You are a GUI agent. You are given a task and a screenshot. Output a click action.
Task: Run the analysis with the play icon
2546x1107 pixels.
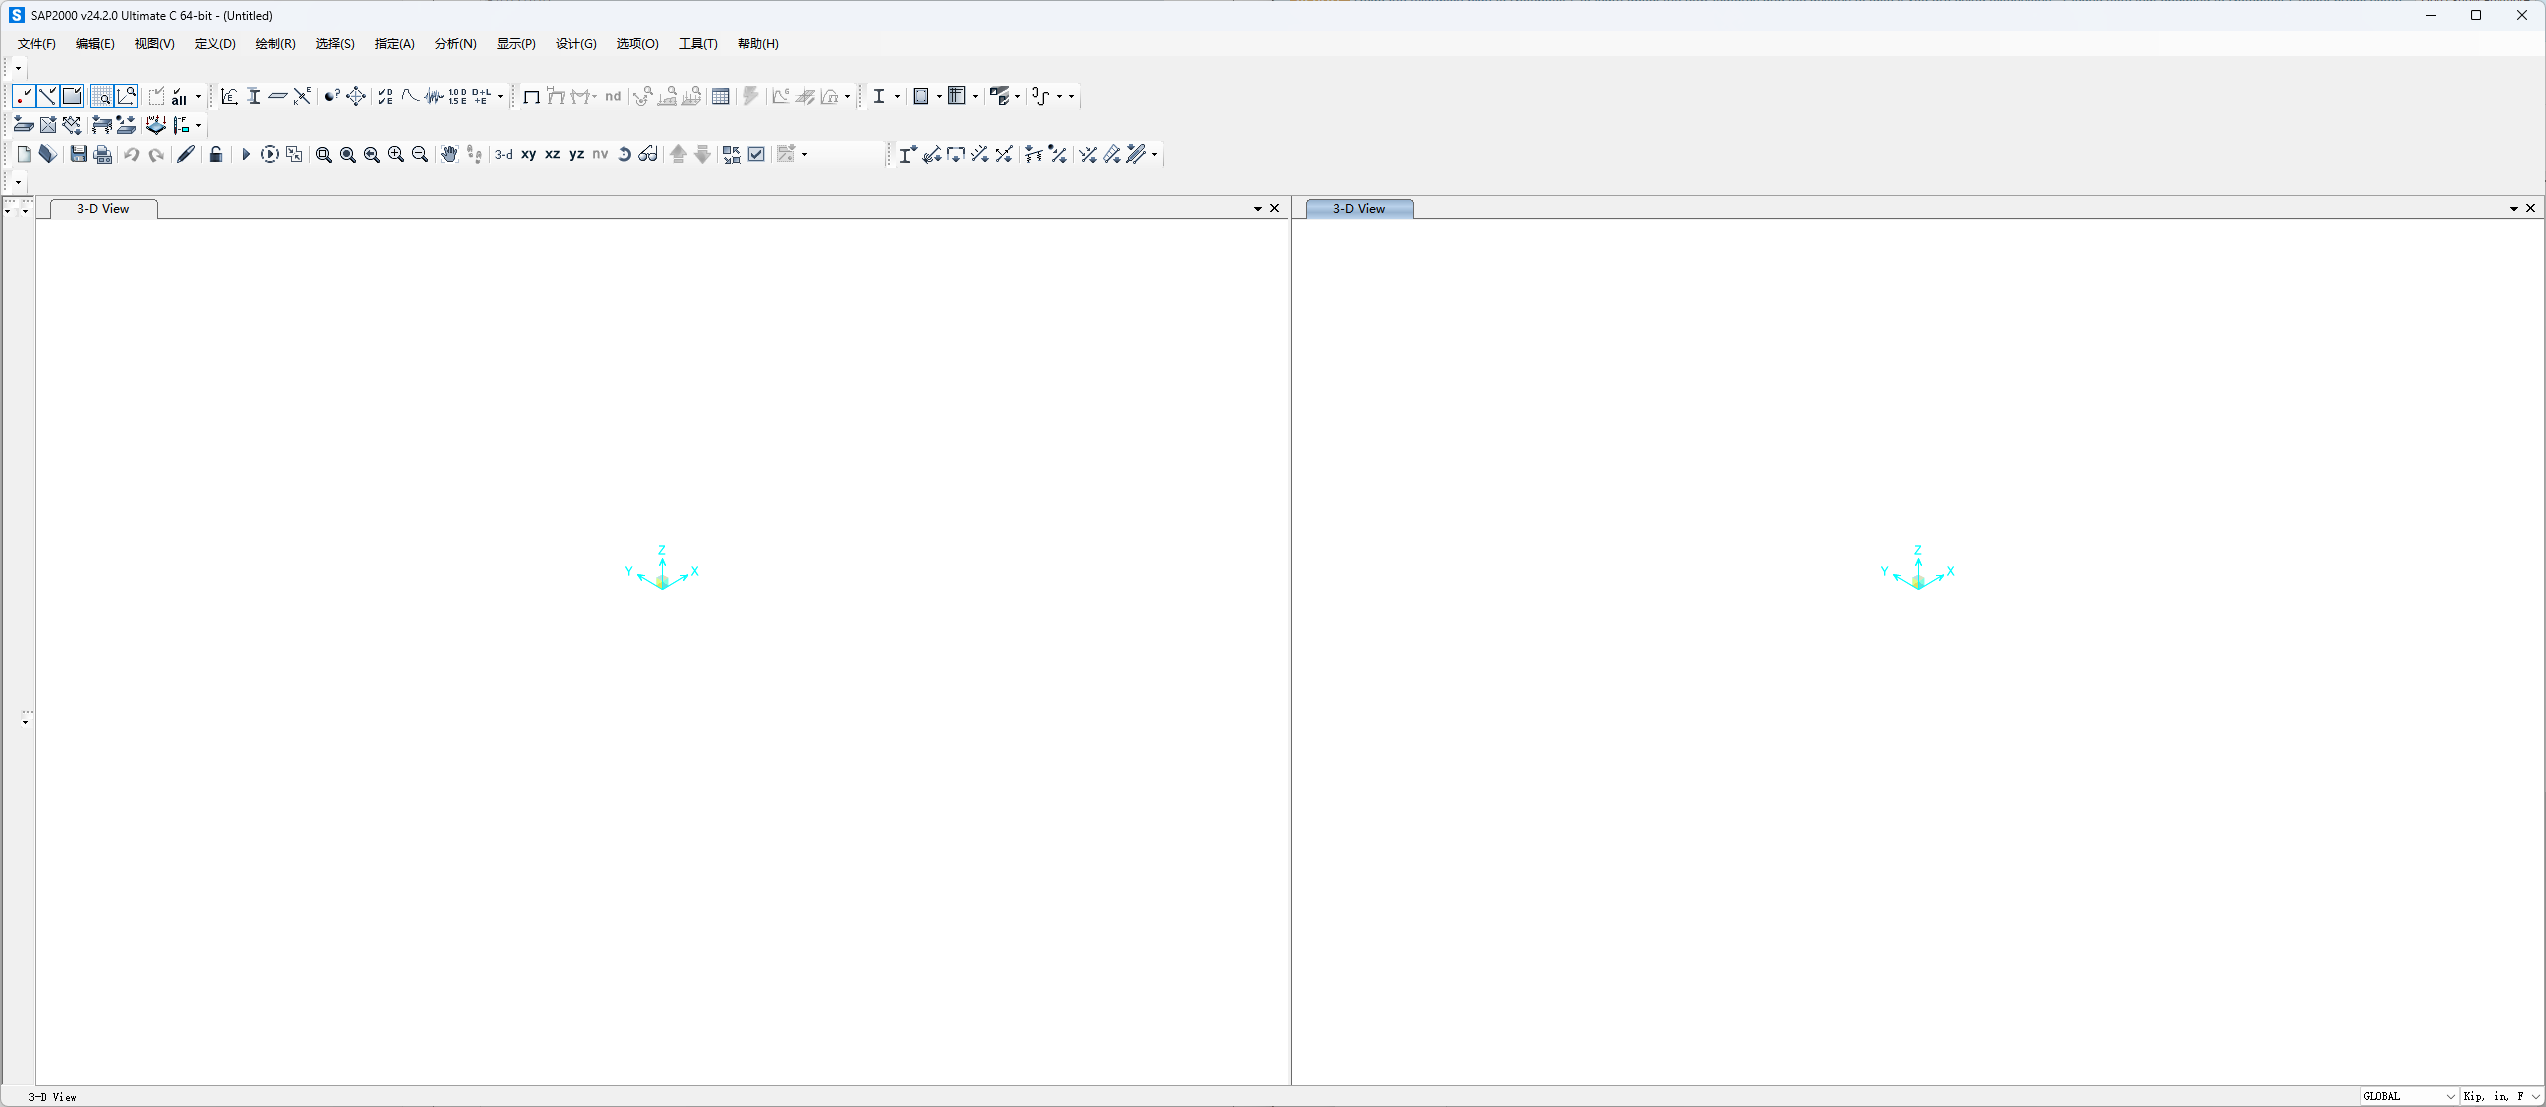[246, 154]
